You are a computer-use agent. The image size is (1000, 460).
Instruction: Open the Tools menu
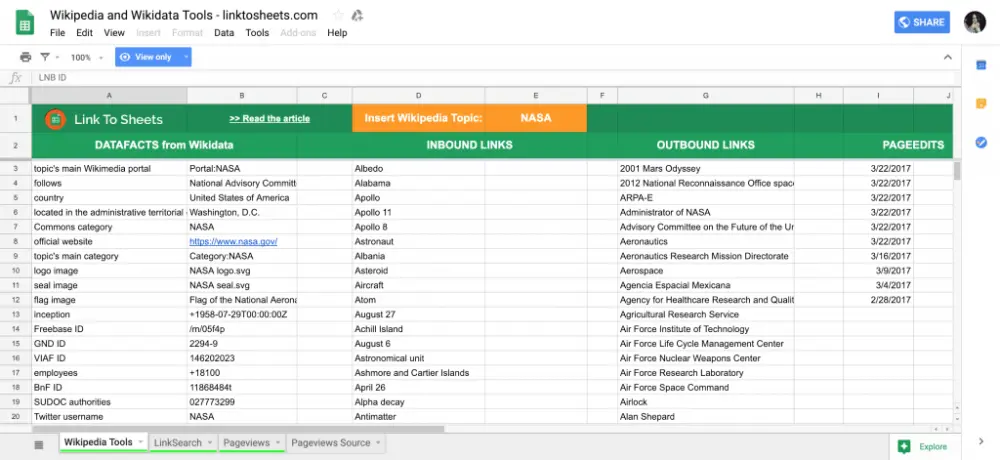(x=257, y=33)
